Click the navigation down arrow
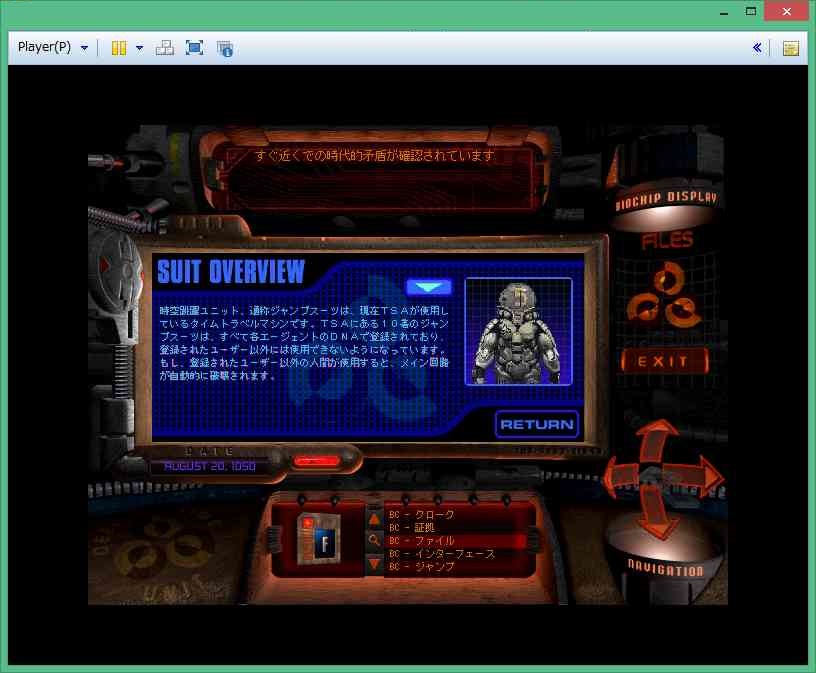 pyautogui.click(x=658, y=512)
